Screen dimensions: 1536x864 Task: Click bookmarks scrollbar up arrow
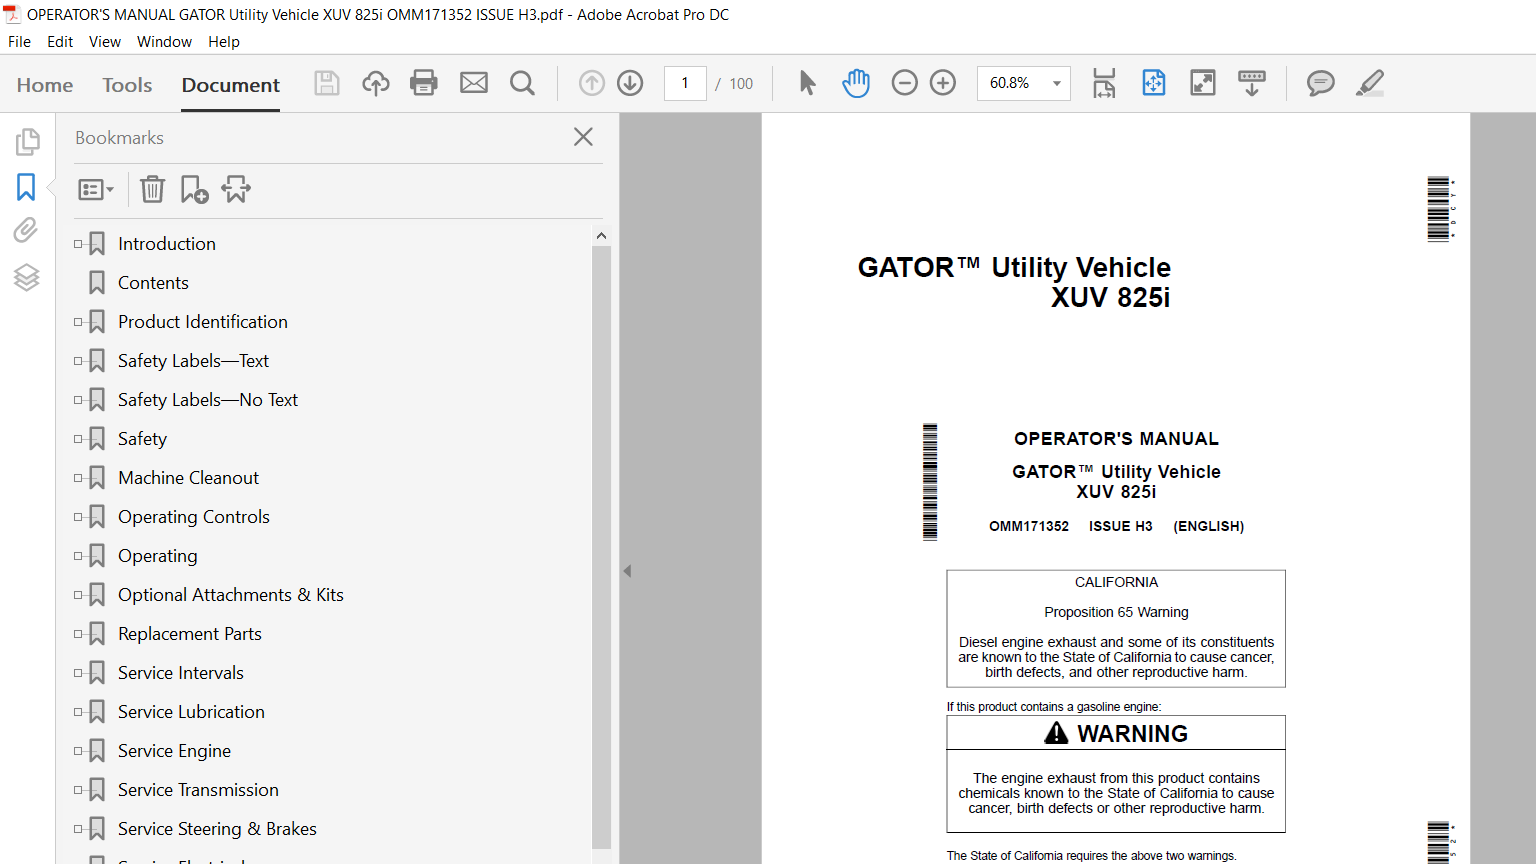(x=601, y=235)
